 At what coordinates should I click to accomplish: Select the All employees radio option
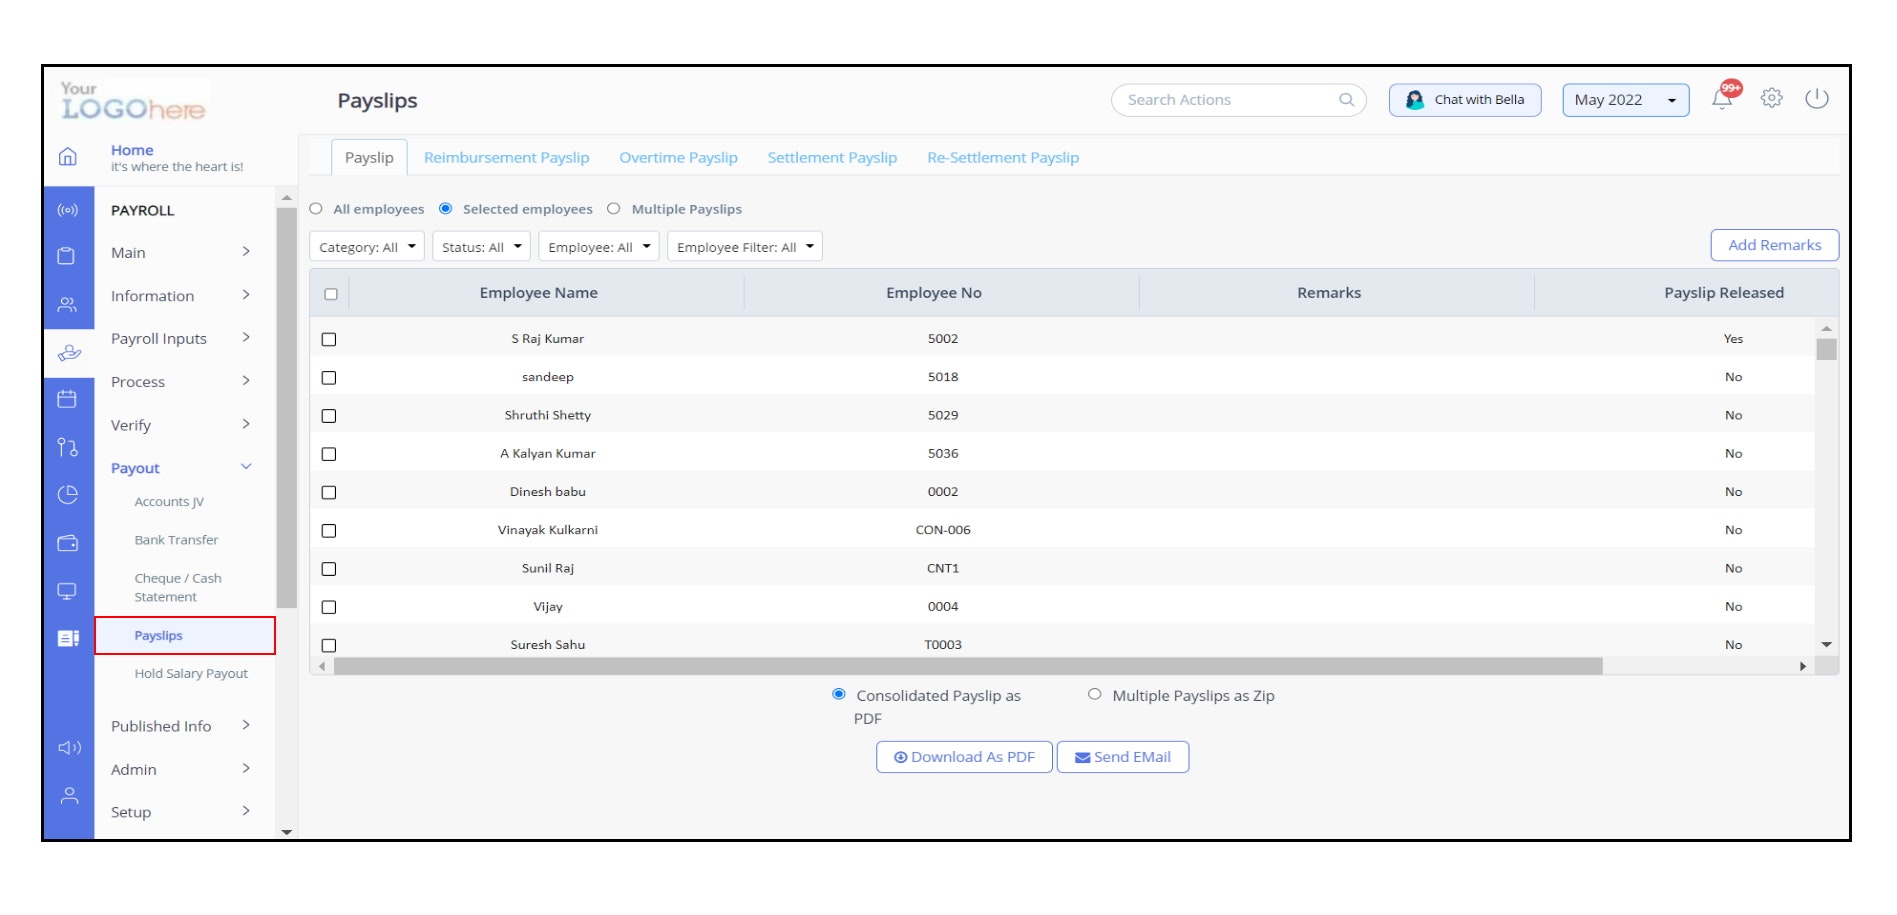(316, 209)
